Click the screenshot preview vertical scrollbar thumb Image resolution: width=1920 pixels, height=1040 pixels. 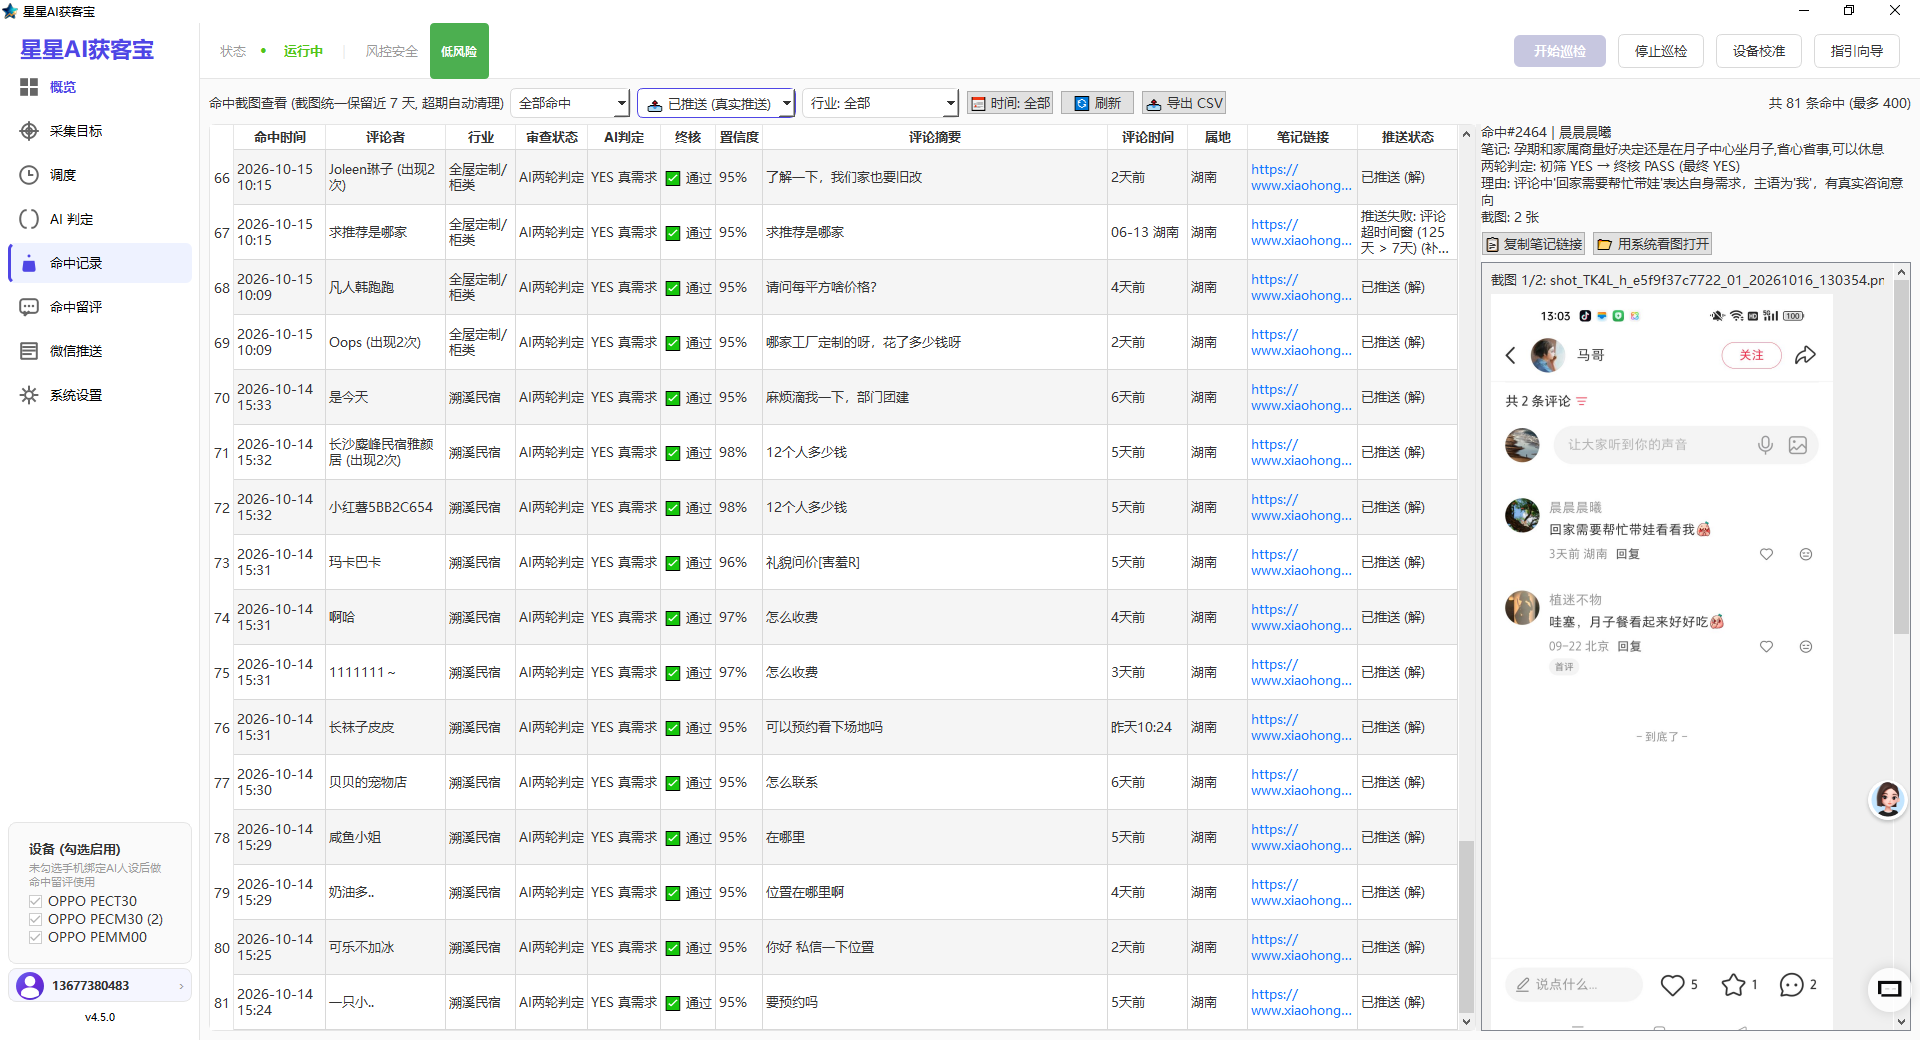[1902, 456]
